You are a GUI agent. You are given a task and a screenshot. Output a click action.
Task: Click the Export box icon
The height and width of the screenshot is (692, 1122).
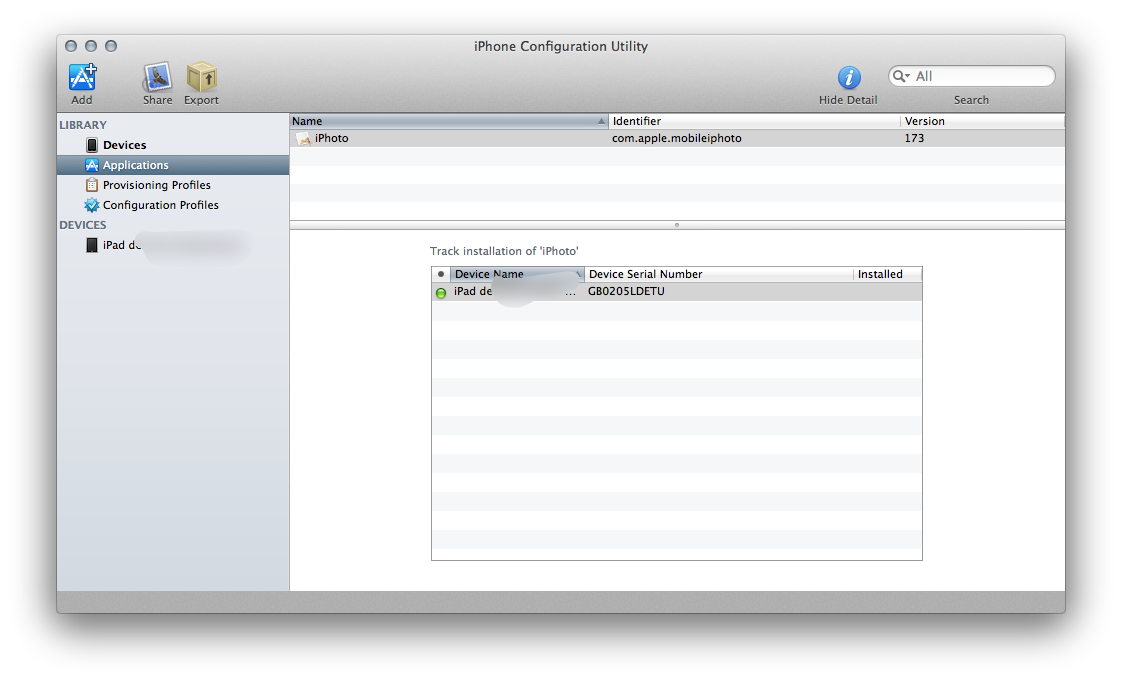(201, 77)
